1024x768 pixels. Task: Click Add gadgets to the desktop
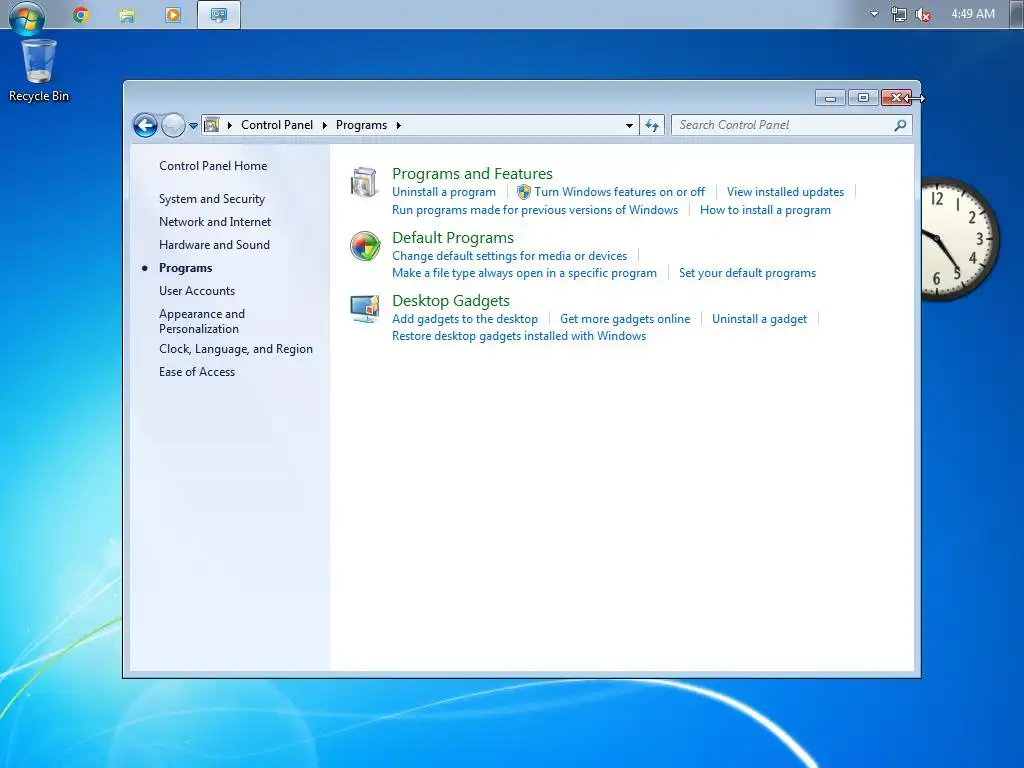tap(465, 319)
